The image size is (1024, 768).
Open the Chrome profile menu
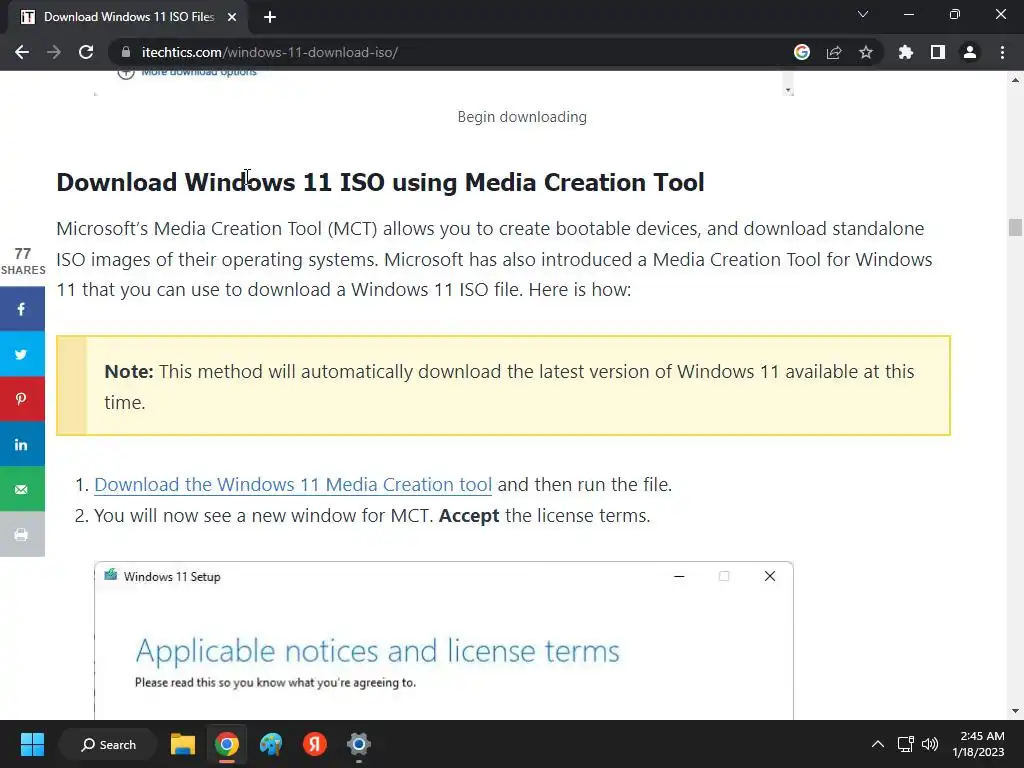(970, 52)
